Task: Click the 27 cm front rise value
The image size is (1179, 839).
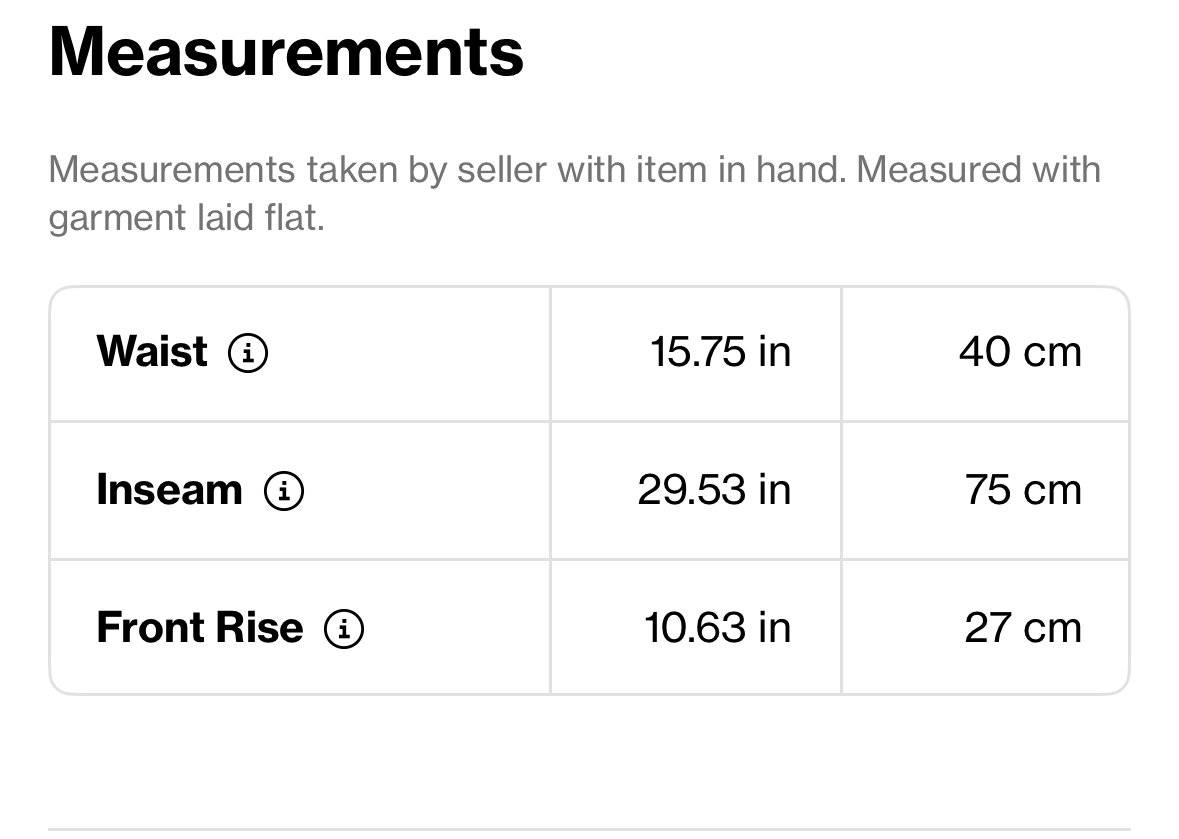Action: 1023,628
